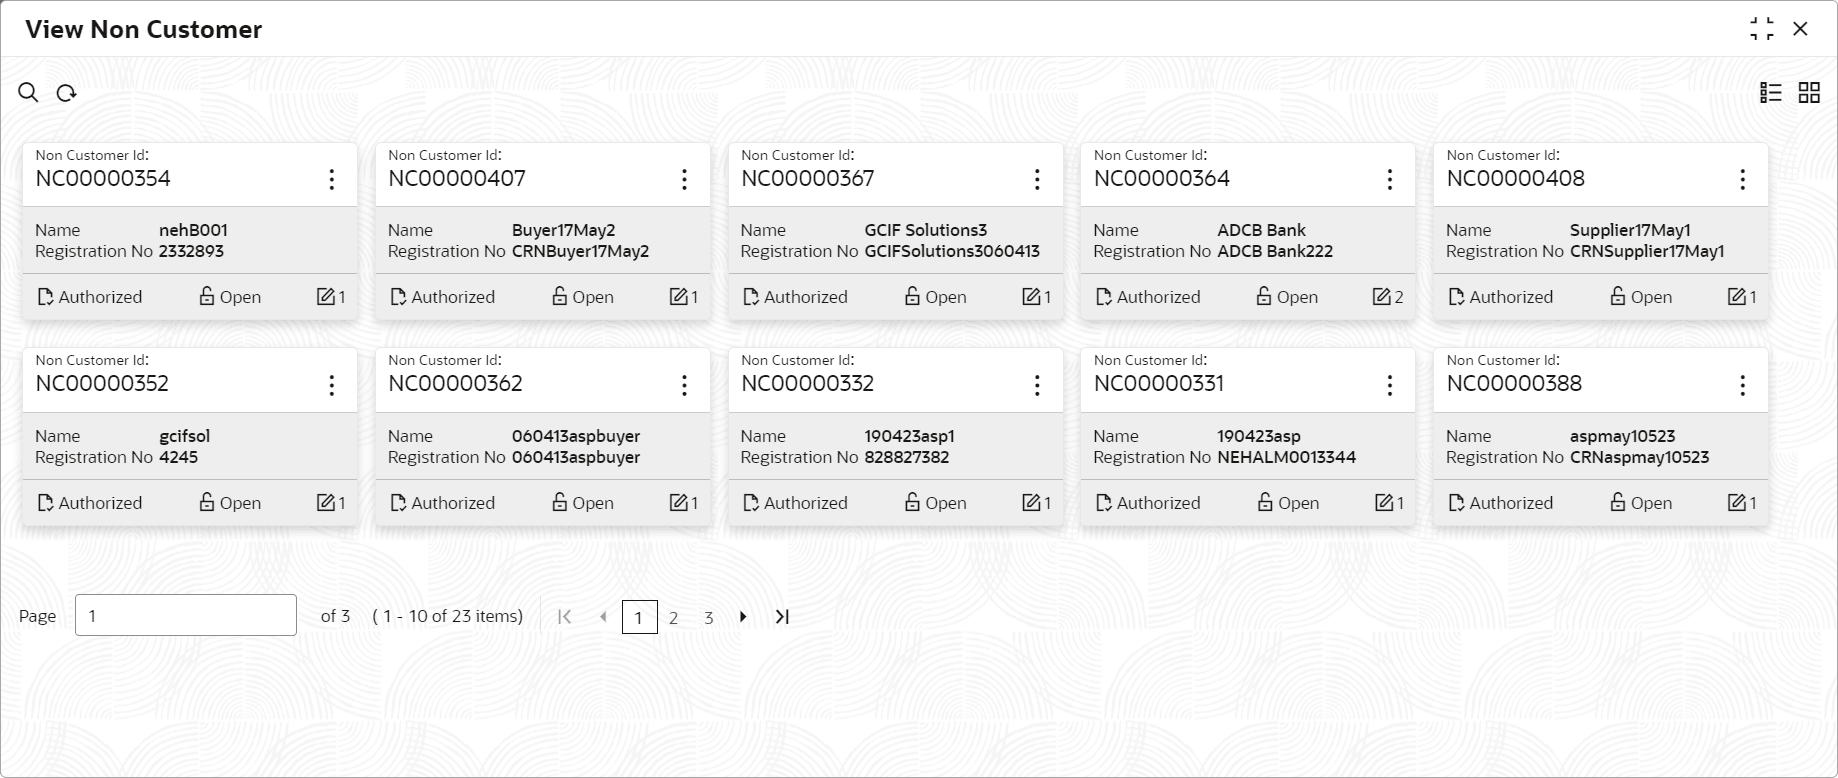Go to next page arrow

click(743, 617)
